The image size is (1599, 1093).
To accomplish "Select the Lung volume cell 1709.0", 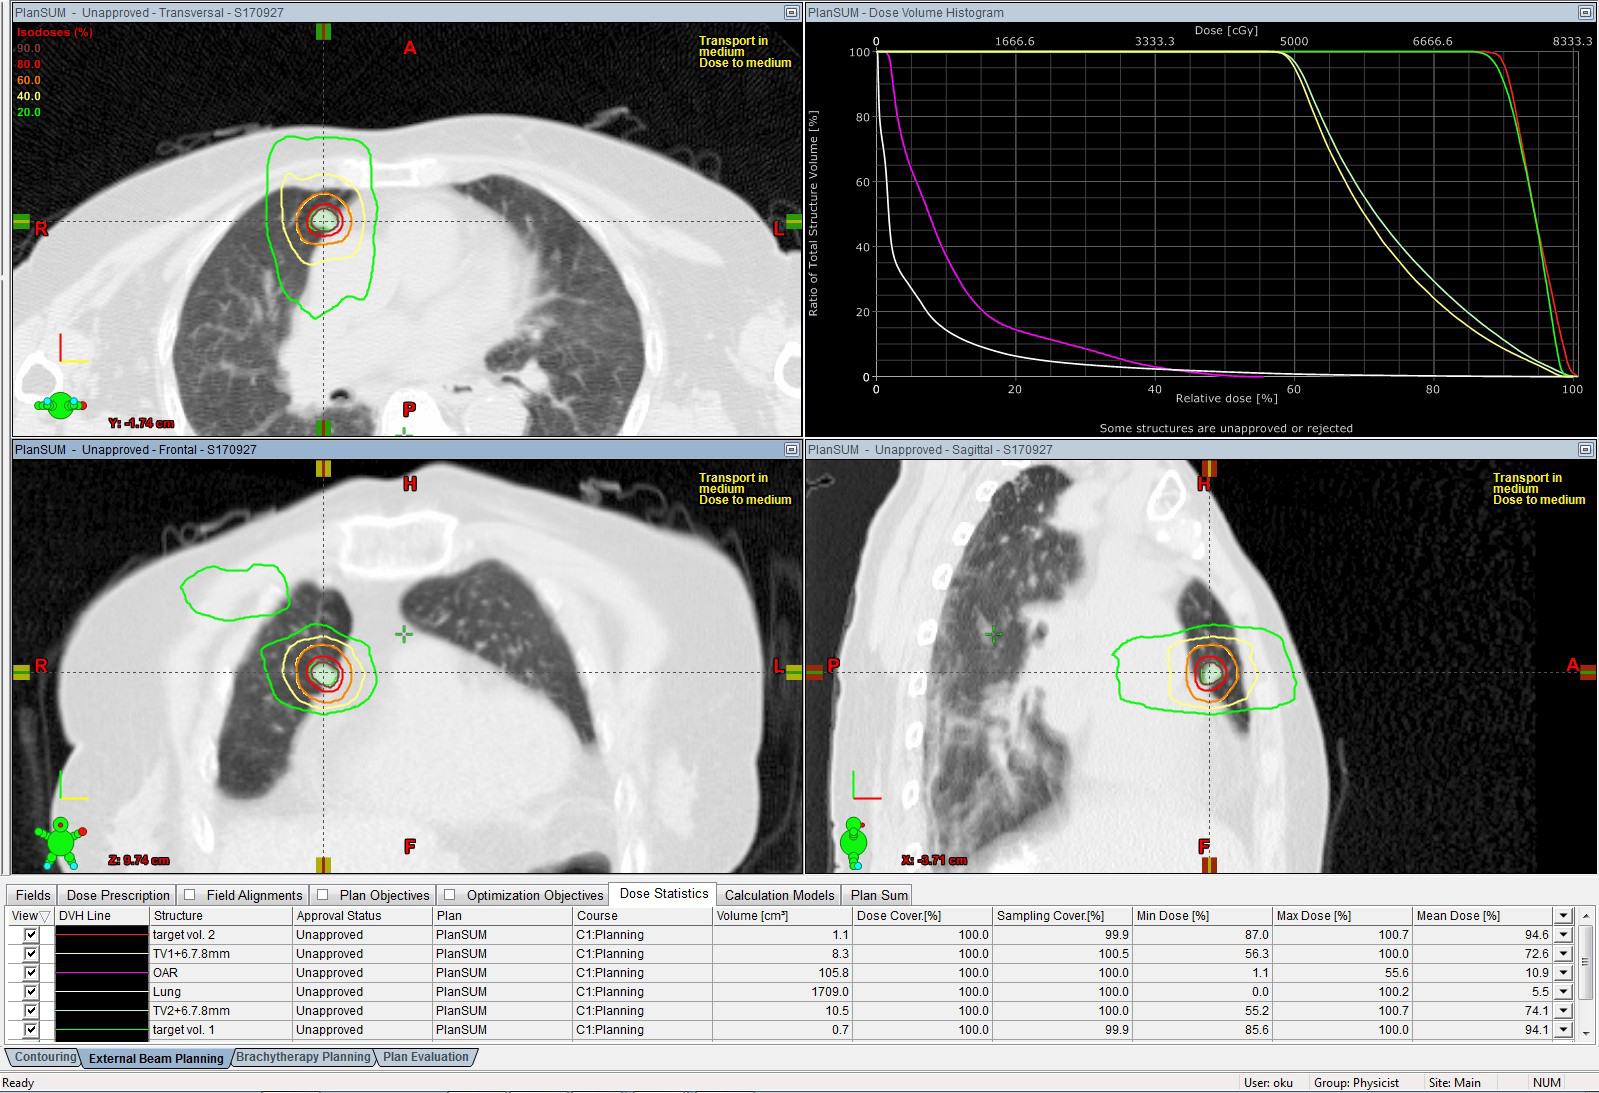I will pos(782,992).
